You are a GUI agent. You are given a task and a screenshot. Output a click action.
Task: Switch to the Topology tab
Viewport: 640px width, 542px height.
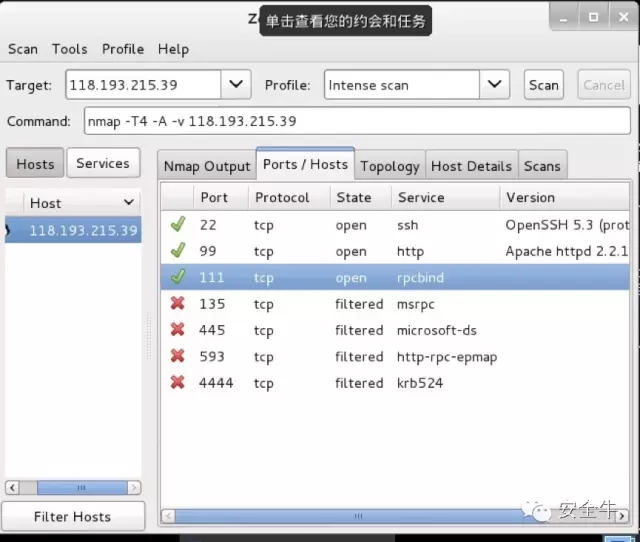pyautogui.click(x=390, y=166)
